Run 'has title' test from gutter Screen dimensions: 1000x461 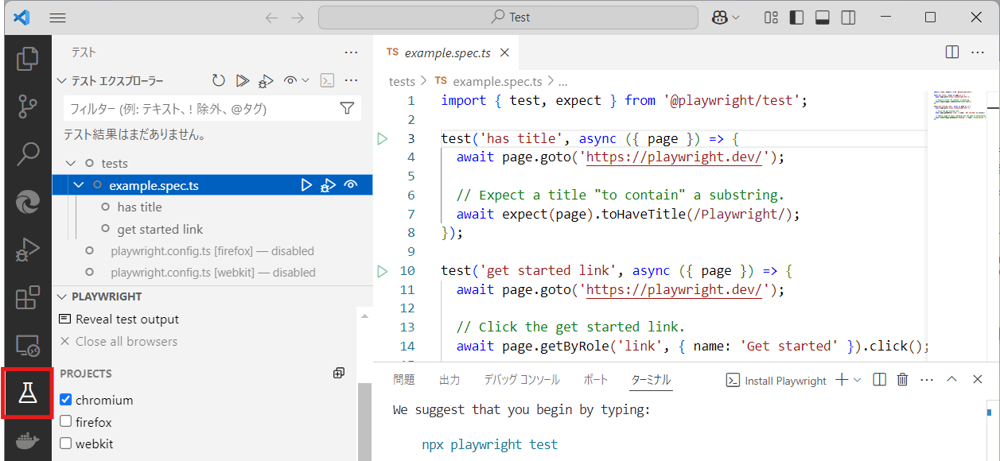coord(382,138)
